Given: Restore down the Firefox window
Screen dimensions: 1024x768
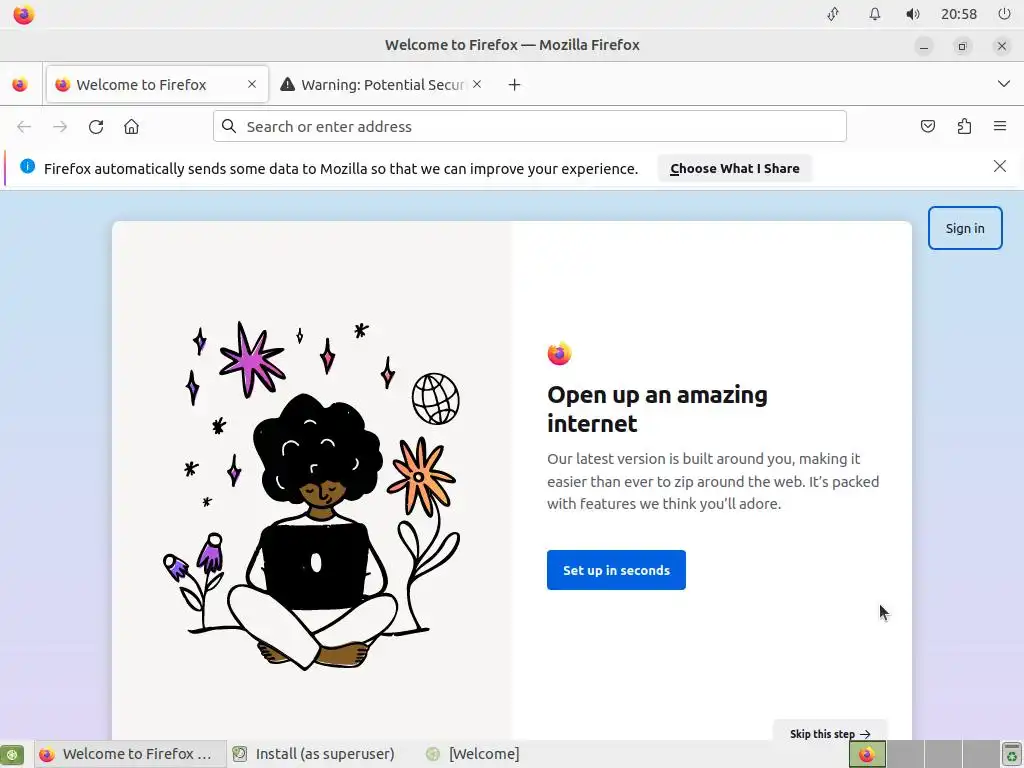Looking at the screenshot, I should (x=962, y=46).
